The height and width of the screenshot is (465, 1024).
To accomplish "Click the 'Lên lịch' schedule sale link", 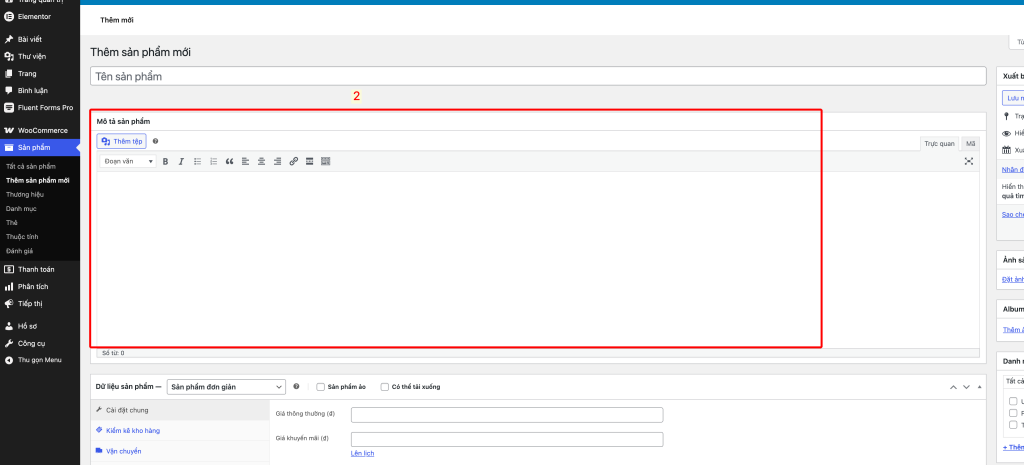I will click(362, 454).
